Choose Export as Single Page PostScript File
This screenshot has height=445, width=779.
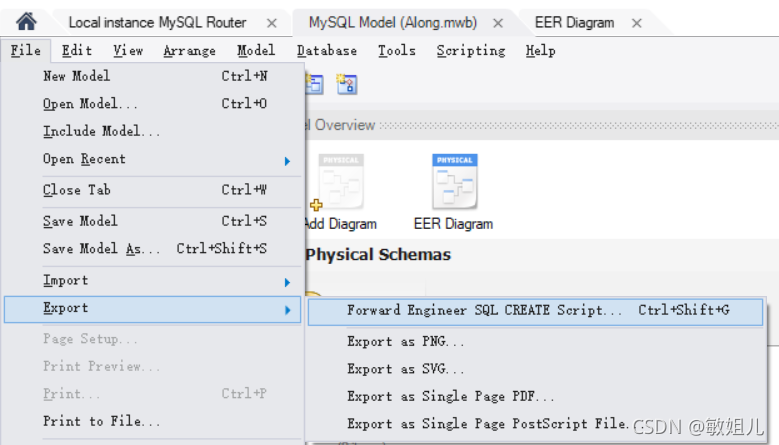tap(536, 424)
